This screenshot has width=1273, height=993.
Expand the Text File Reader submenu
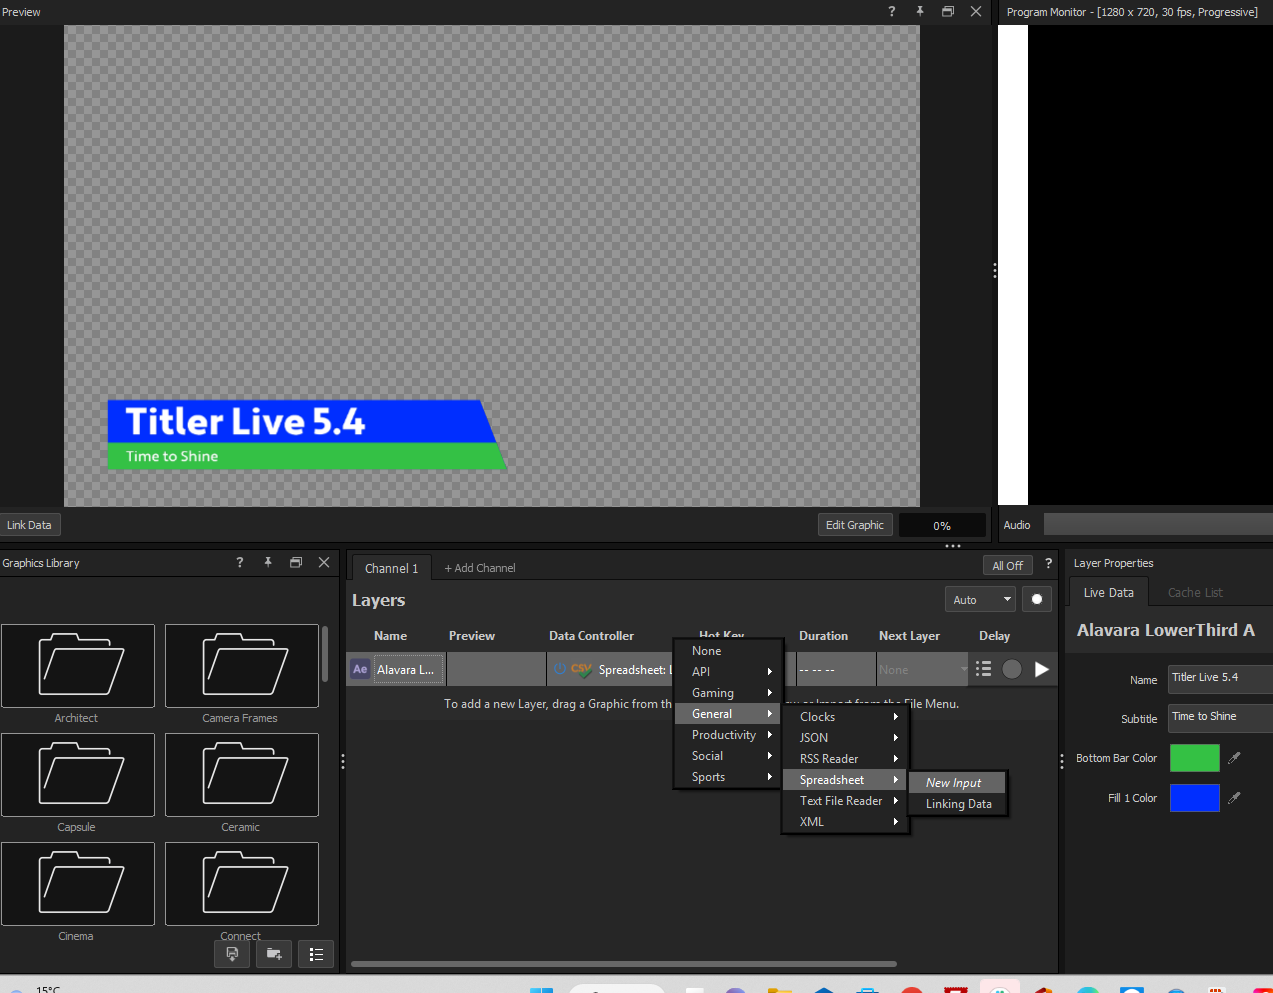[x=845, y=800]
